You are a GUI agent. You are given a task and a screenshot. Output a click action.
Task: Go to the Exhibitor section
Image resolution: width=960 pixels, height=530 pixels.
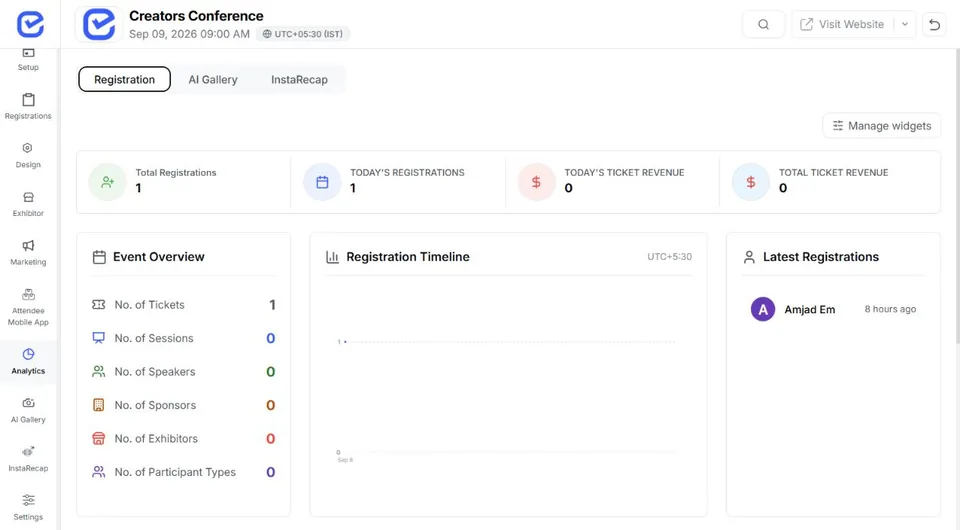pyautogui.click(x=28, y=204)
